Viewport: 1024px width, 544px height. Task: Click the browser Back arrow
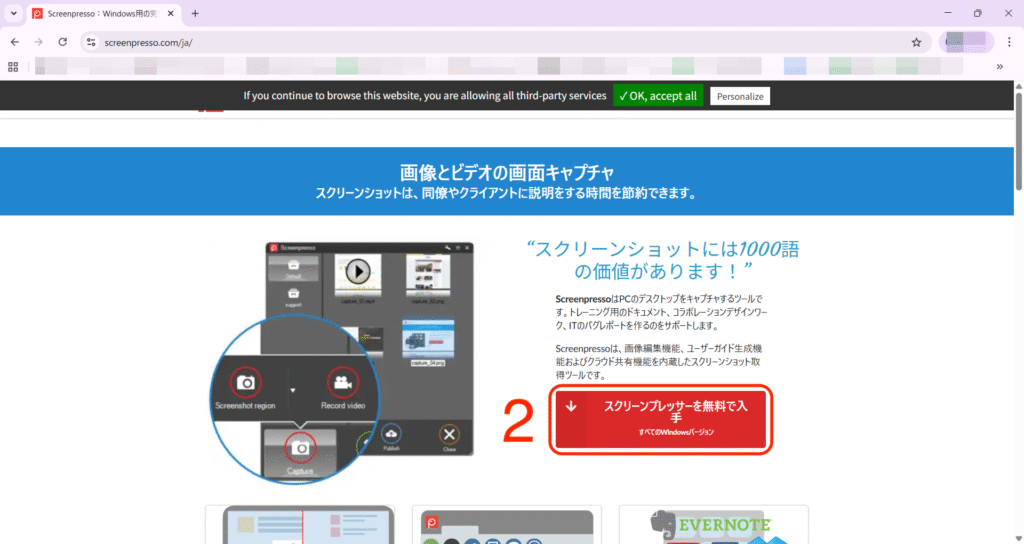14,42
